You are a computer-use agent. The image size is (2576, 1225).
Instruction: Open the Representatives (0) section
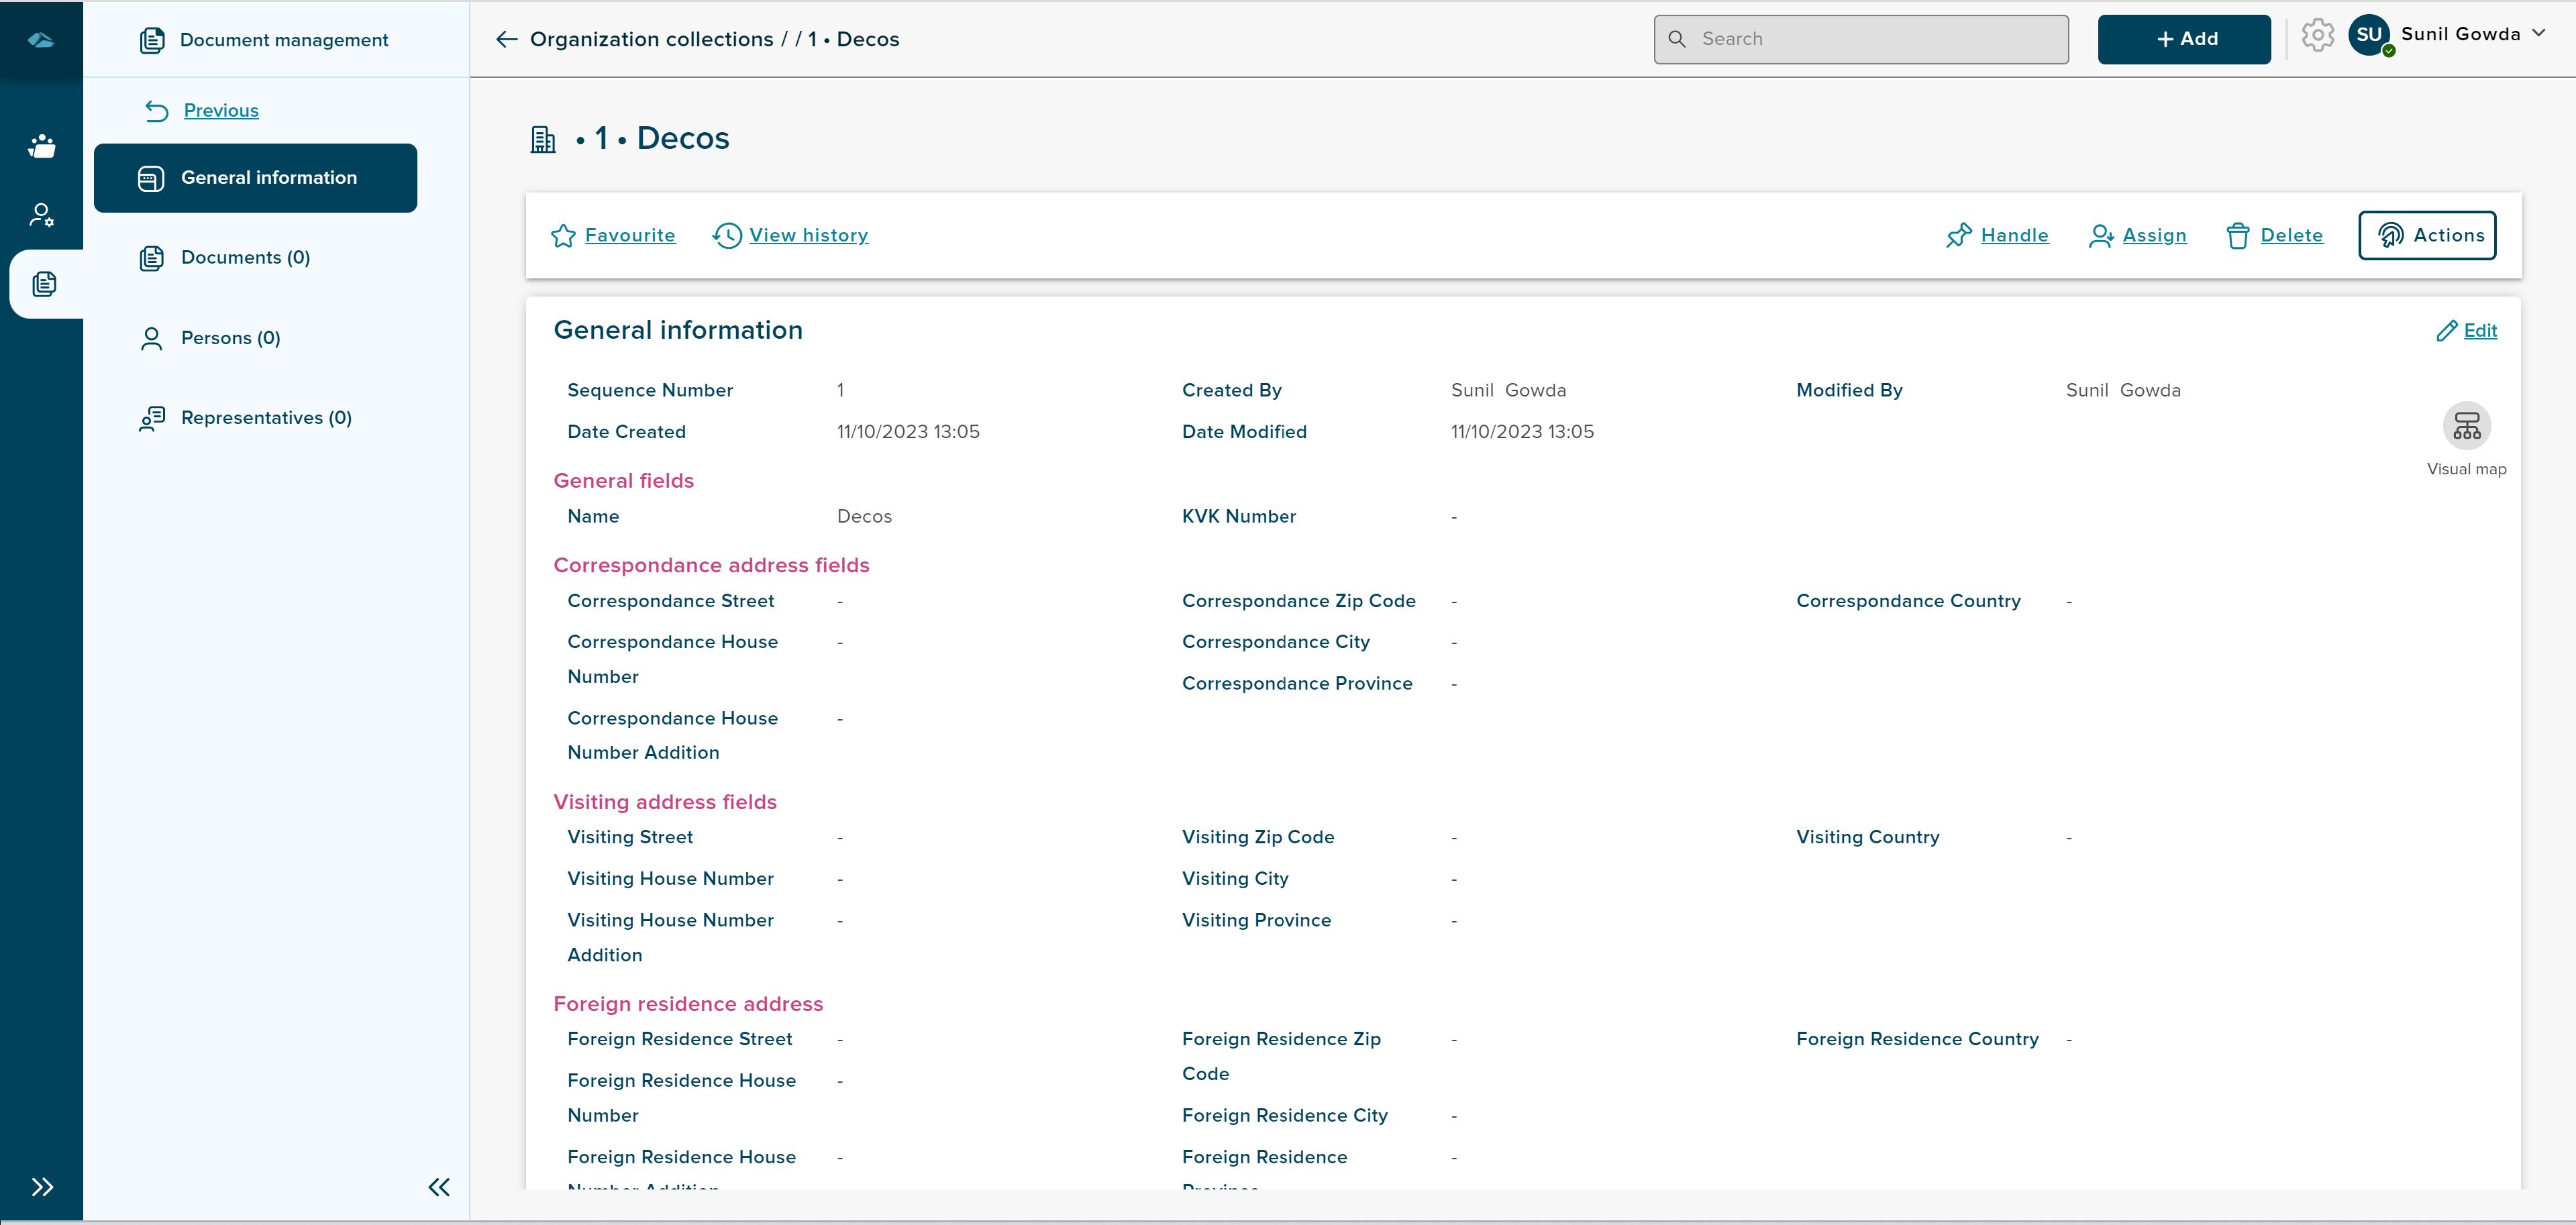click(x=266, y=418)
